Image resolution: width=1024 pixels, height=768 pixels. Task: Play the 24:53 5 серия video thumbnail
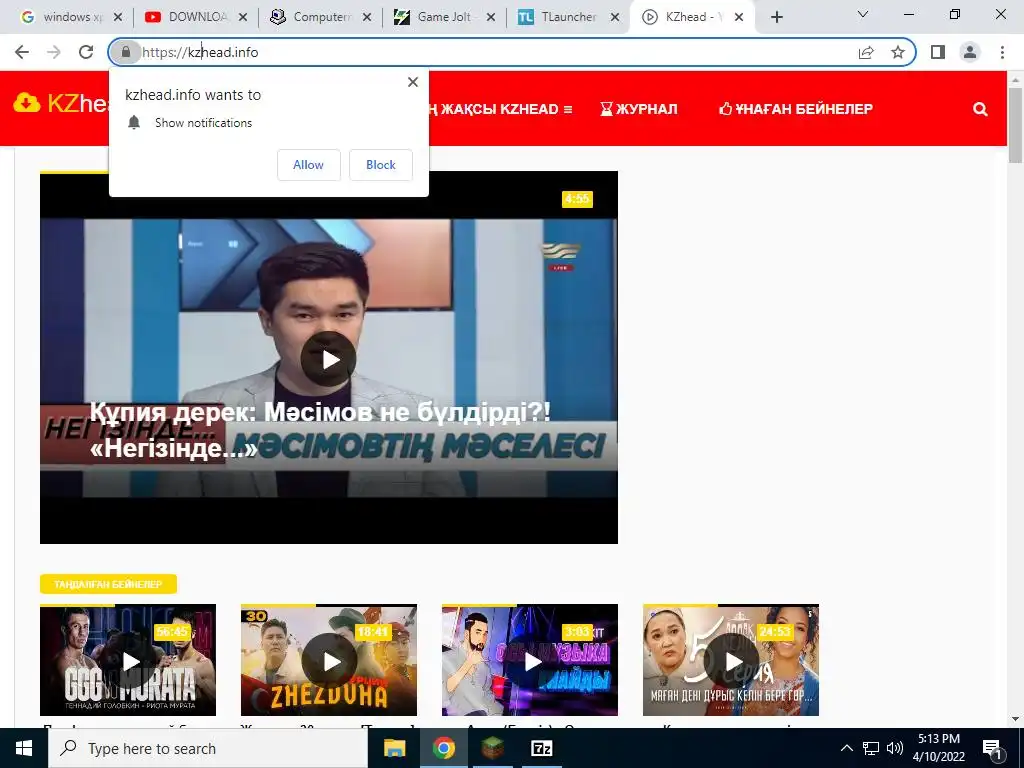pos(731,660)
